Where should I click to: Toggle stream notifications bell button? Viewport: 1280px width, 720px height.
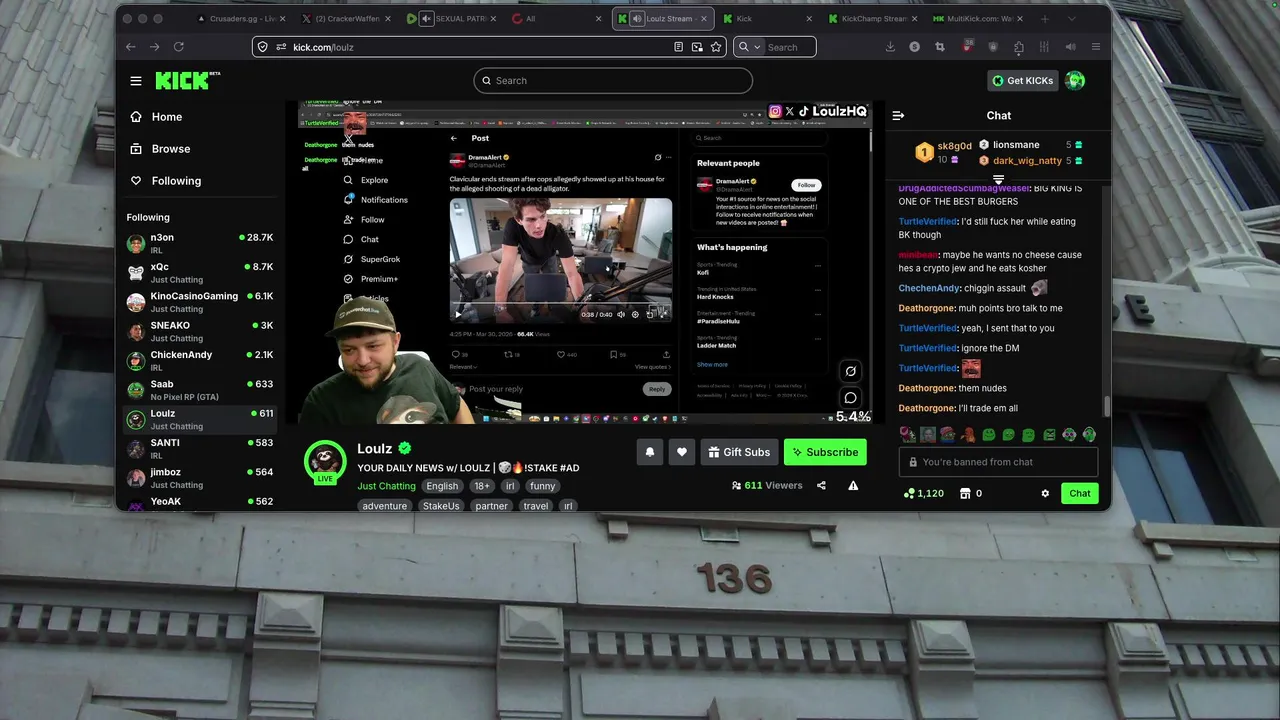click(x=650, y=452)
